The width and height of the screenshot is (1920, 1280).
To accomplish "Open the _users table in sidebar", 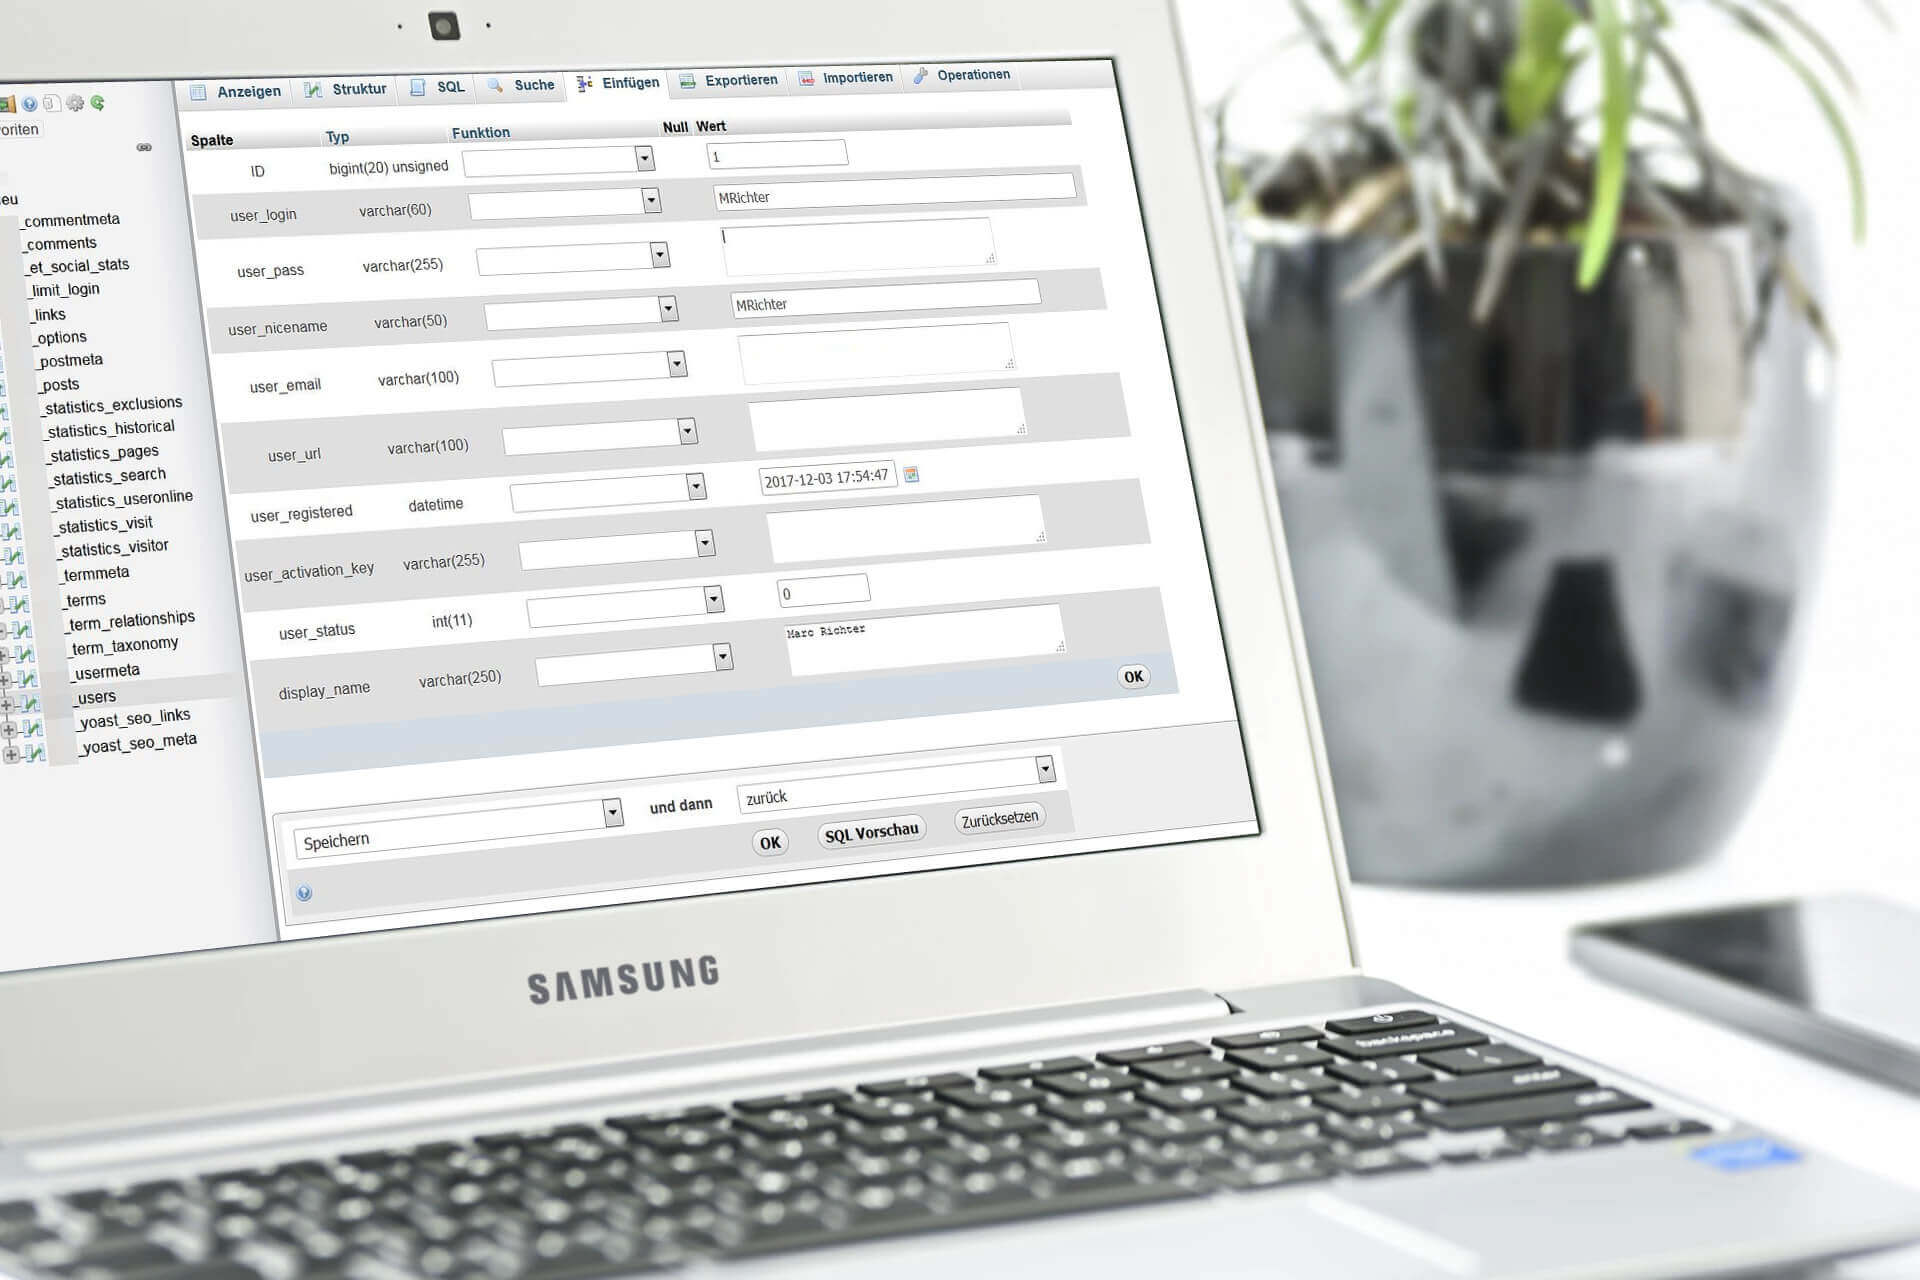I will point(94,696).
